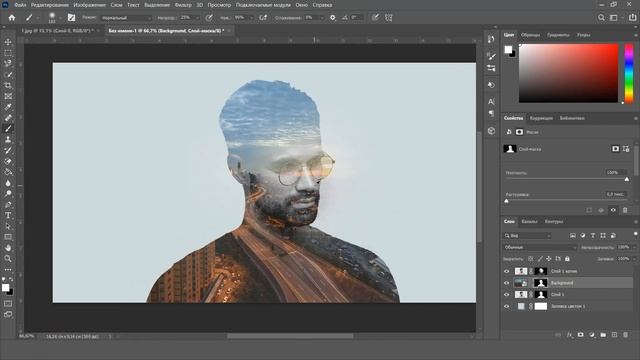Select the Horizontal Type tool
This screenshot has height=360, width=640.
tap(8, 216)
